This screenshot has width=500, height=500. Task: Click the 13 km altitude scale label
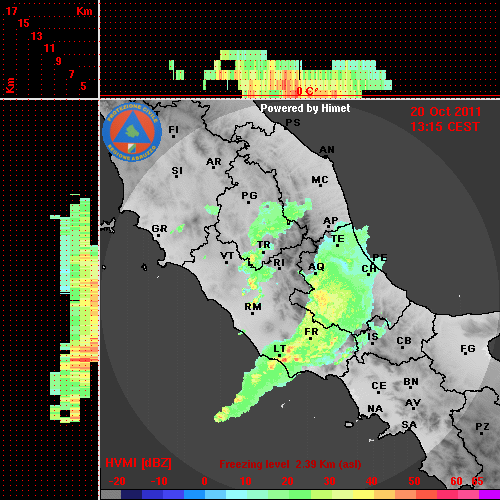[37, 36]
